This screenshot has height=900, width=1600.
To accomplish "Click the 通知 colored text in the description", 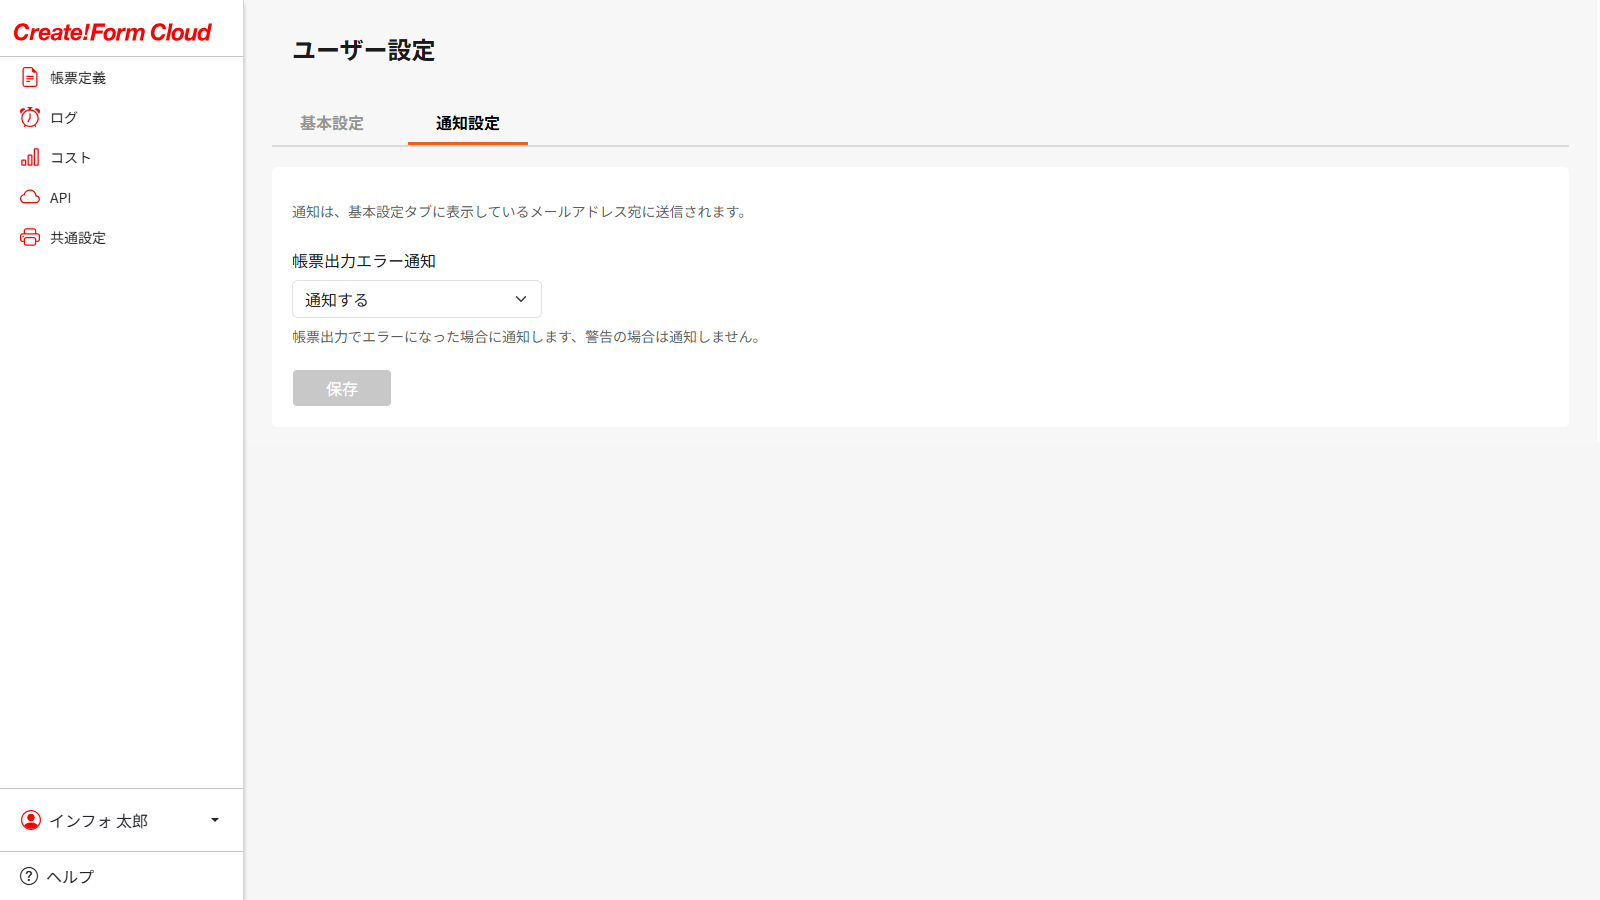I will [x=304, y=211].
